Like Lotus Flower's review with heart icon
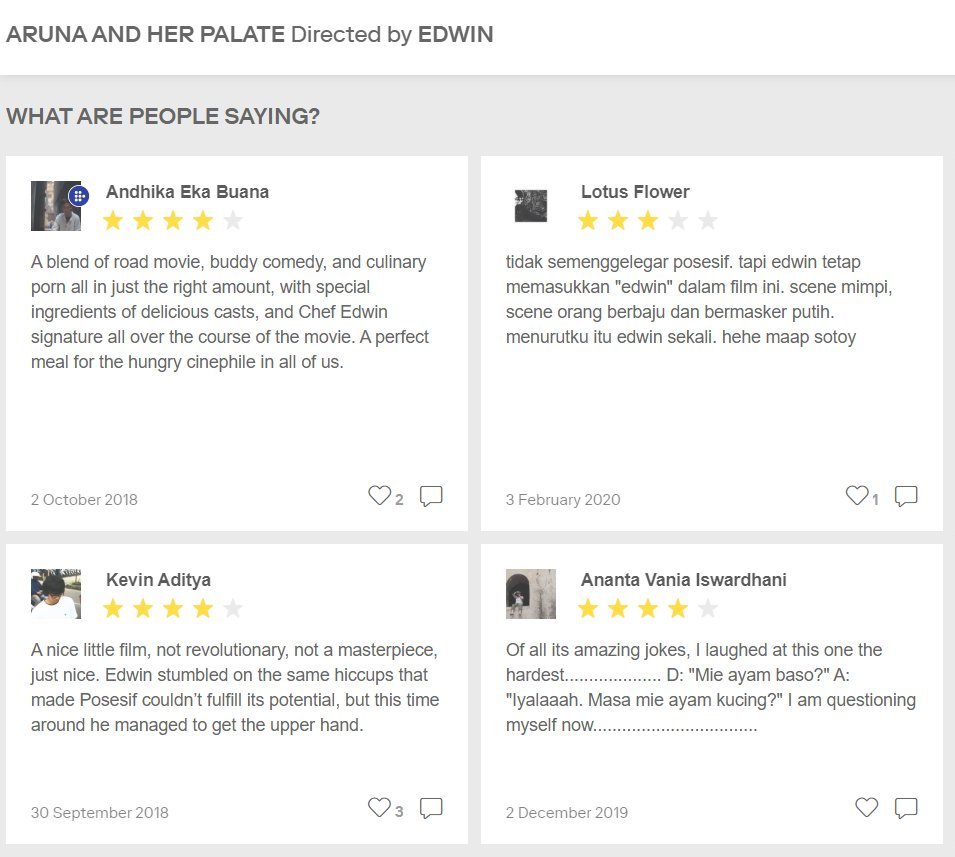The image size is (955, 857). [x=857, y=496]
